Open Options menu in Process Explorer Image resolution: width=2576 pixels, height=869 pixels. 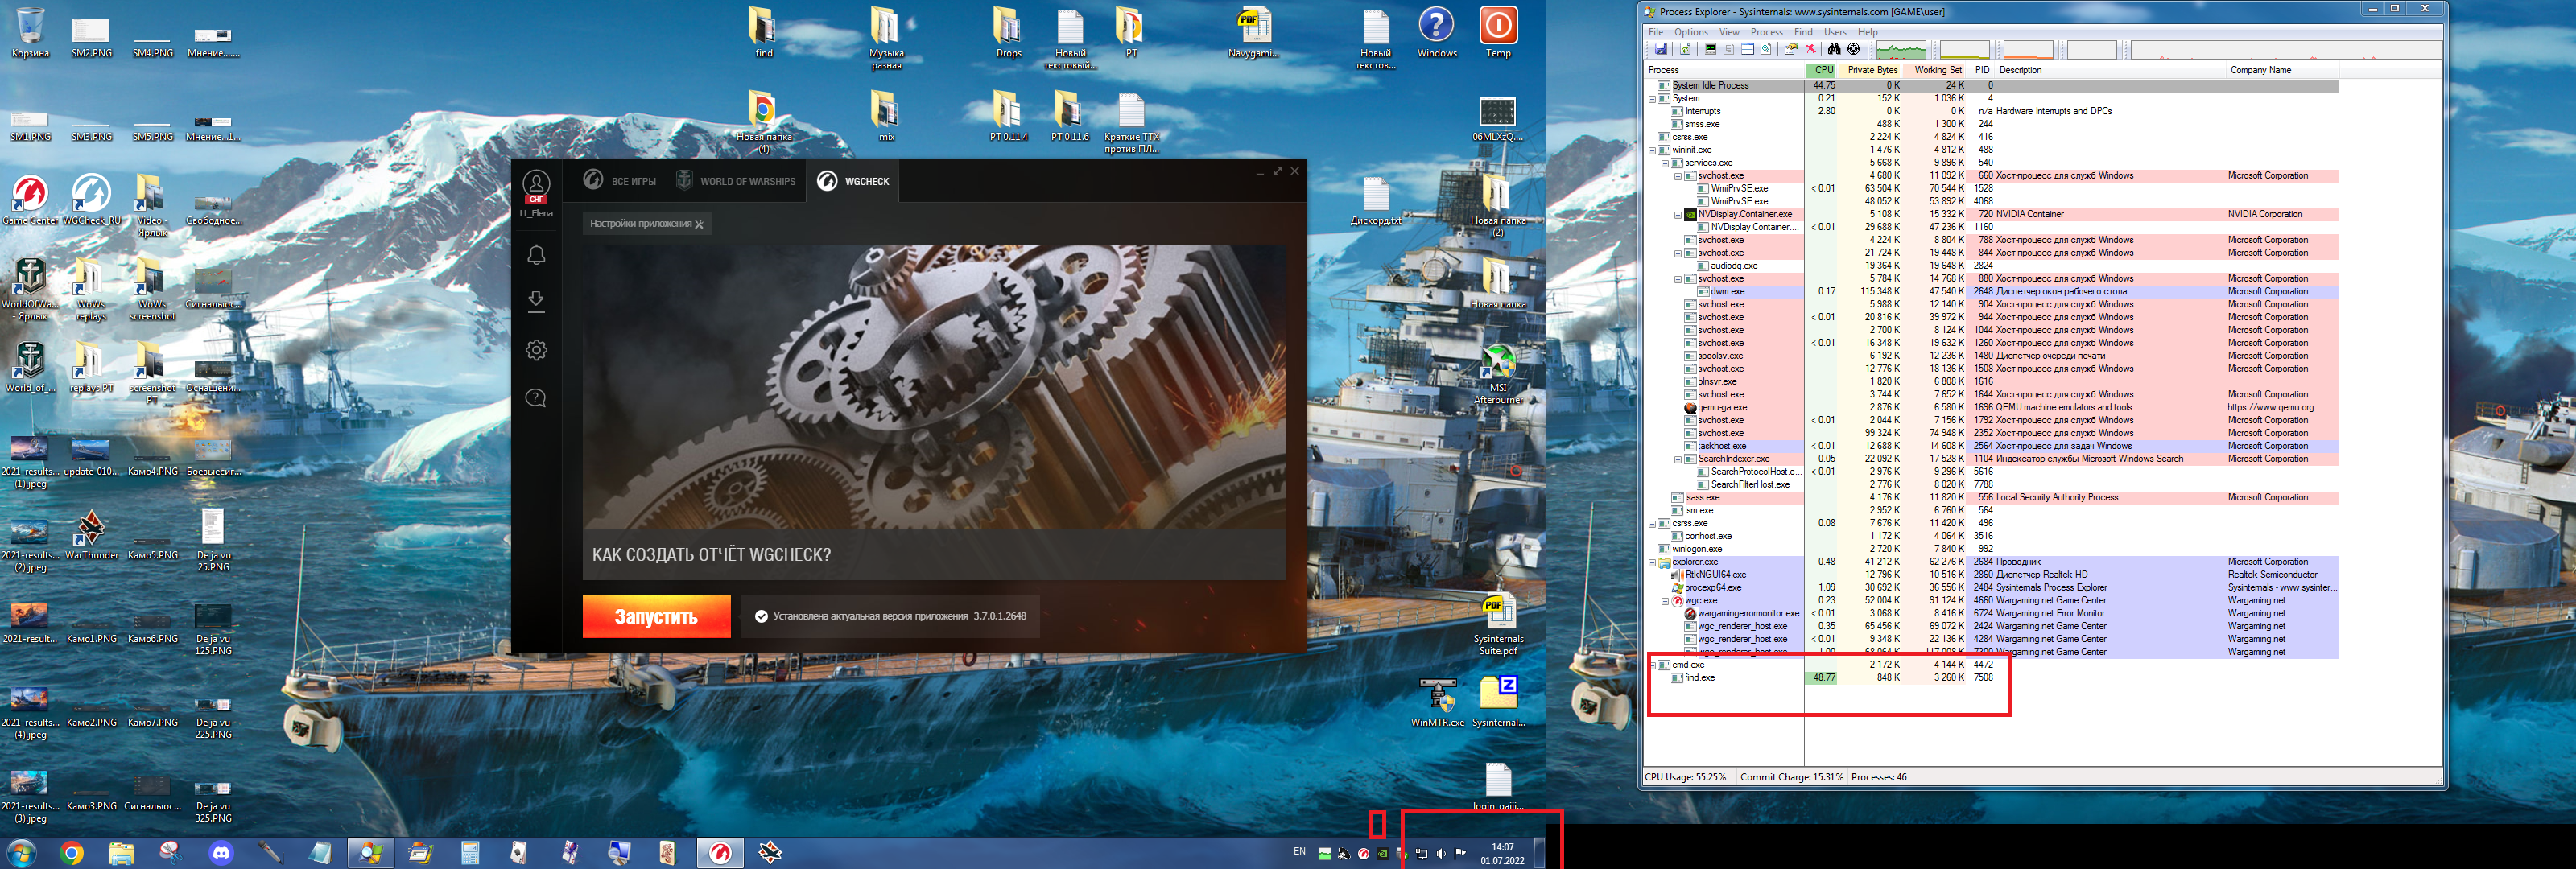tap(1692, 33)
